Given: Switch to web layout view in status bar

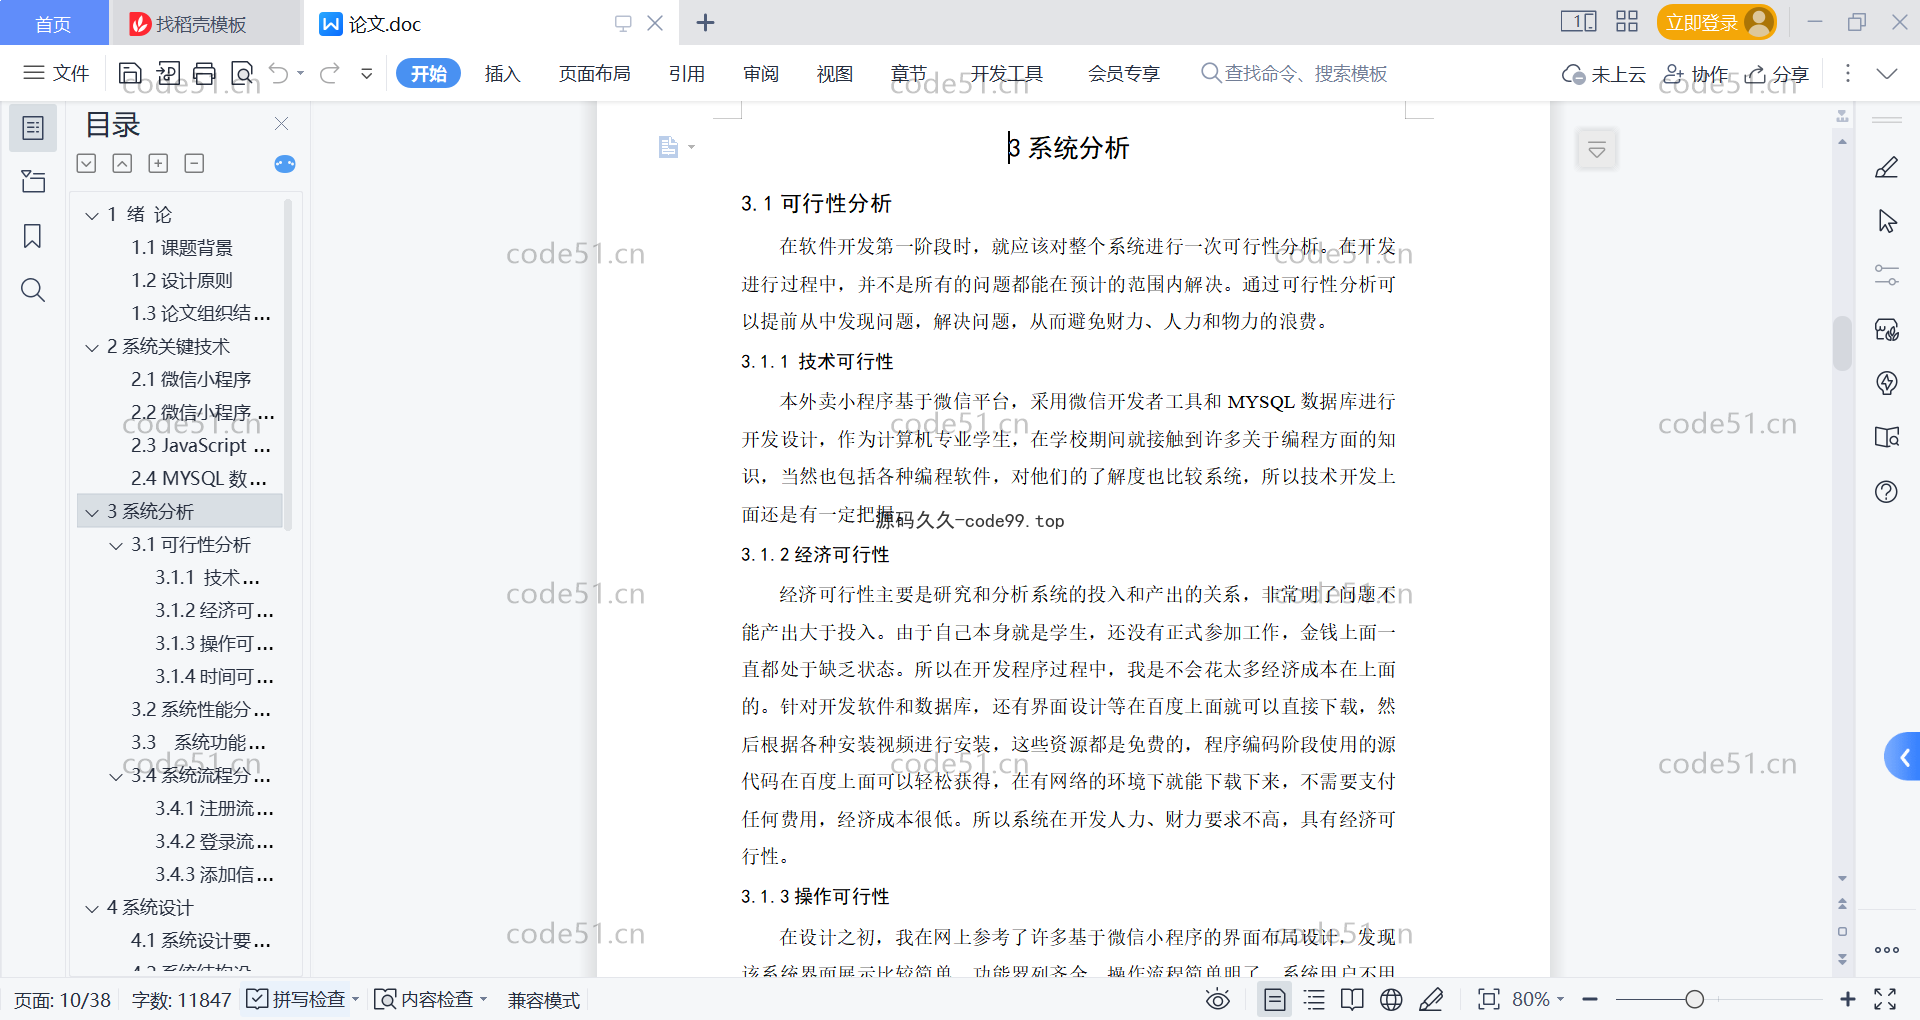Looking at the screenshot, I should coord(1391,999).
